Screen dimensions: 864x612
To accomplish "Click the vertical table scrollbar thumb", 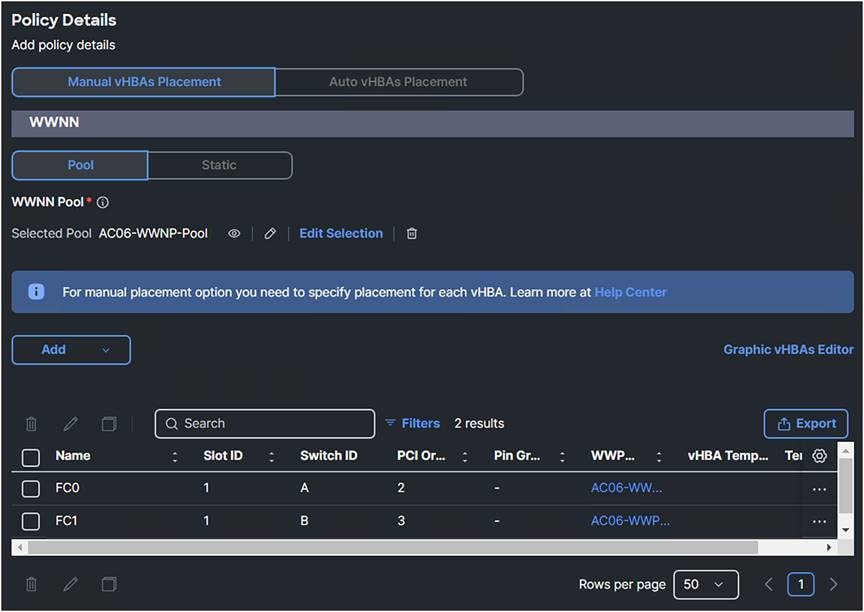I will (x=845, y=487).
